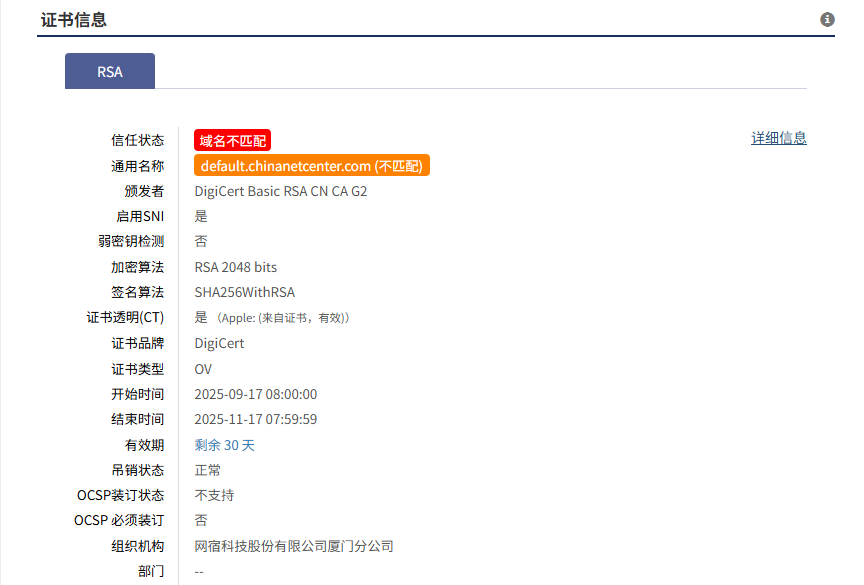Select the default.chinanetcenter.com mismatch badge
This screenshot has width=864, height=585.
tap(311, 164)
